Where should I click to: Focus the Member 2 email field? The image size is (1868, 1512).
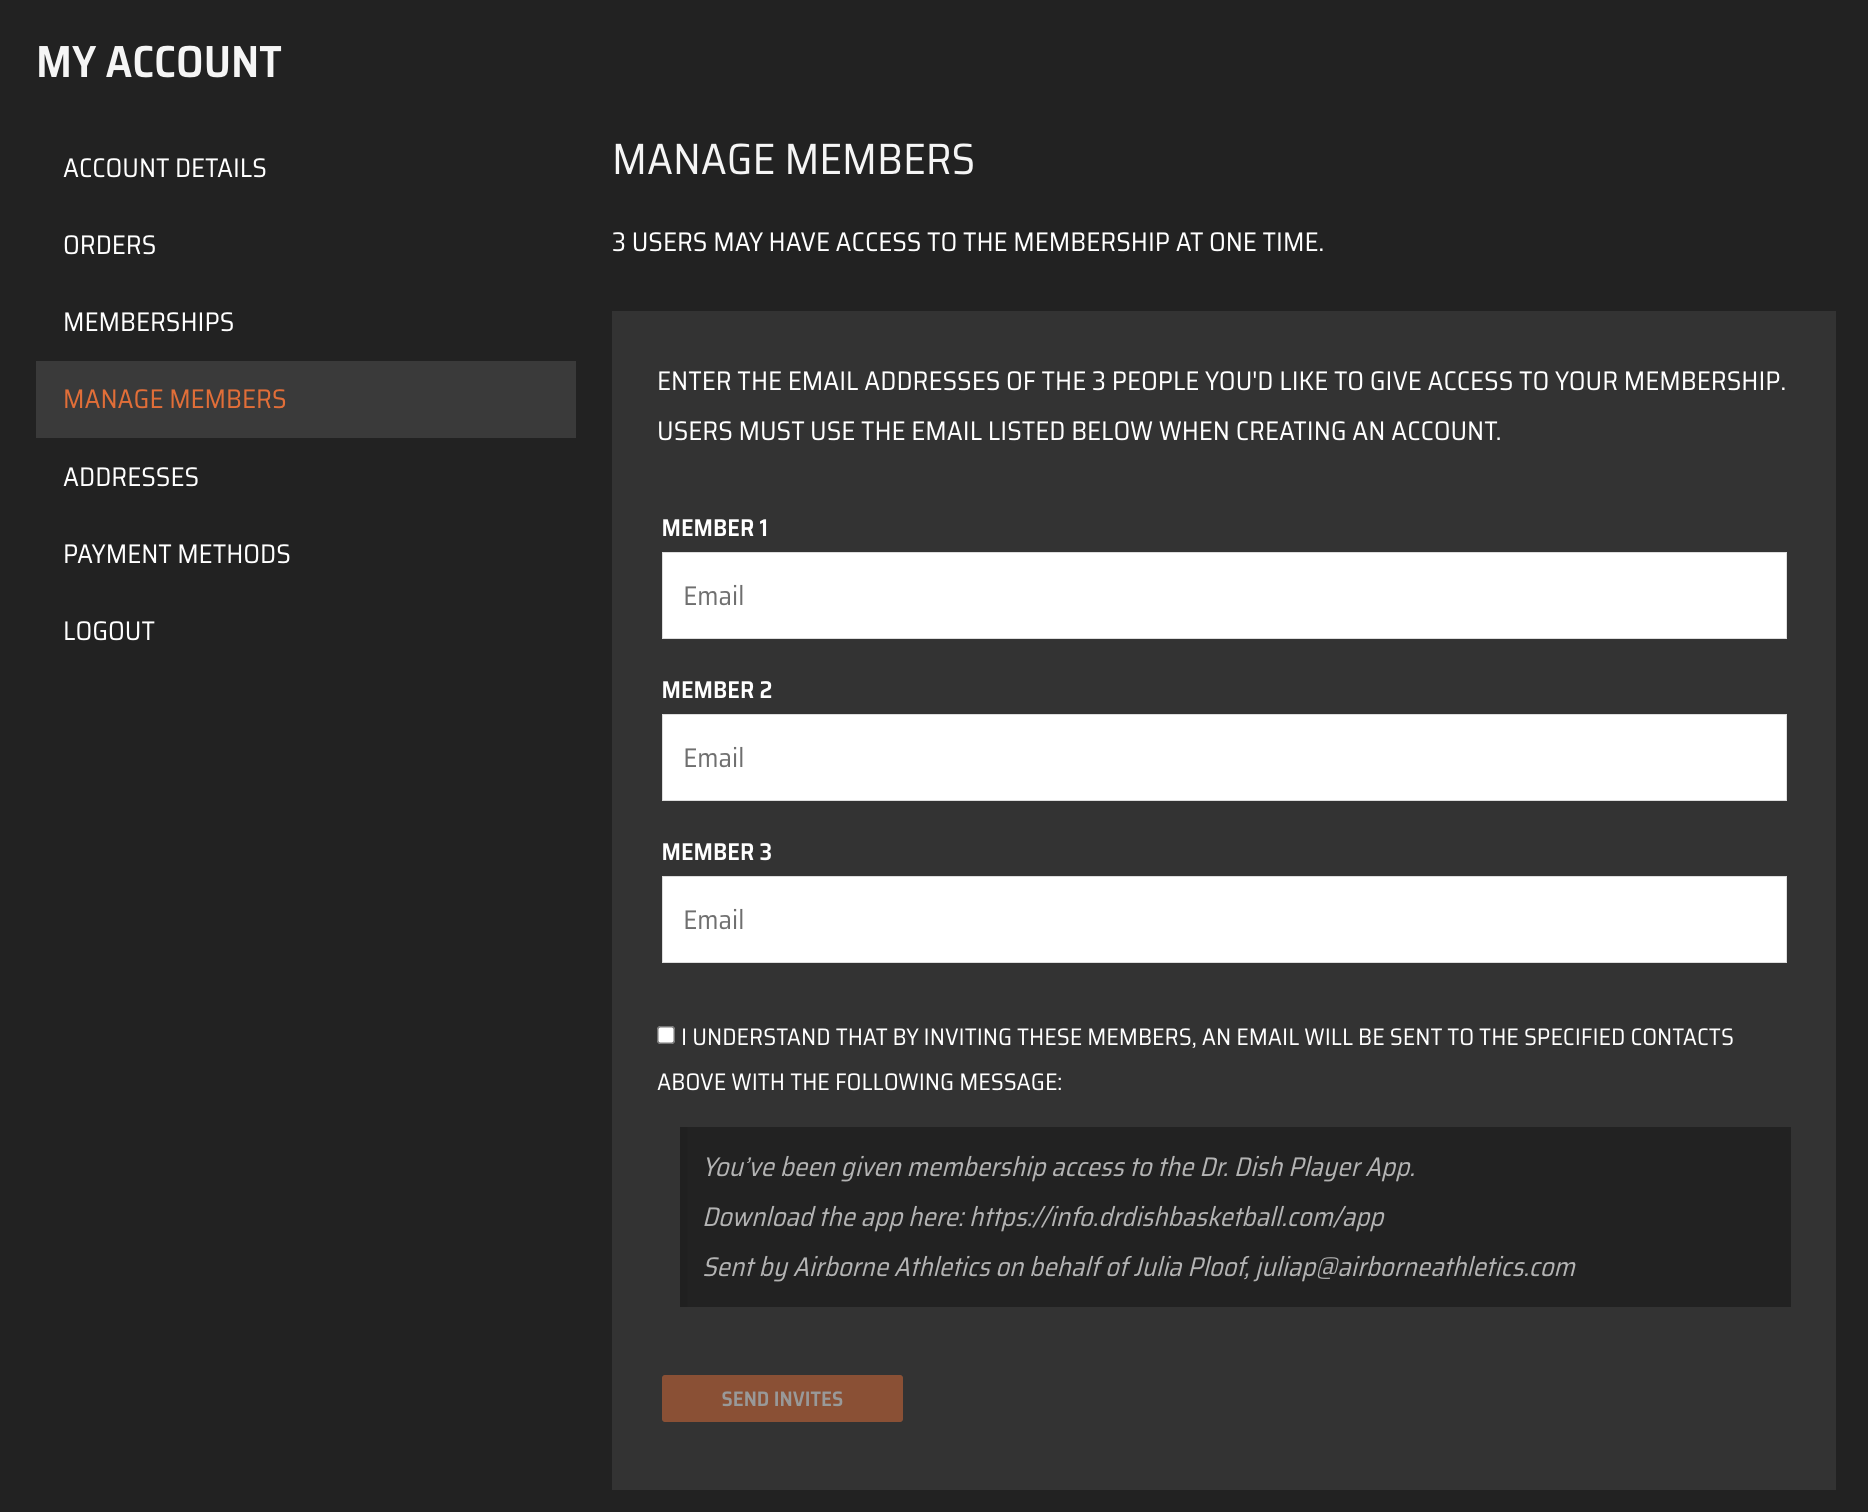pyautogui.click(x=1224, y=758)
